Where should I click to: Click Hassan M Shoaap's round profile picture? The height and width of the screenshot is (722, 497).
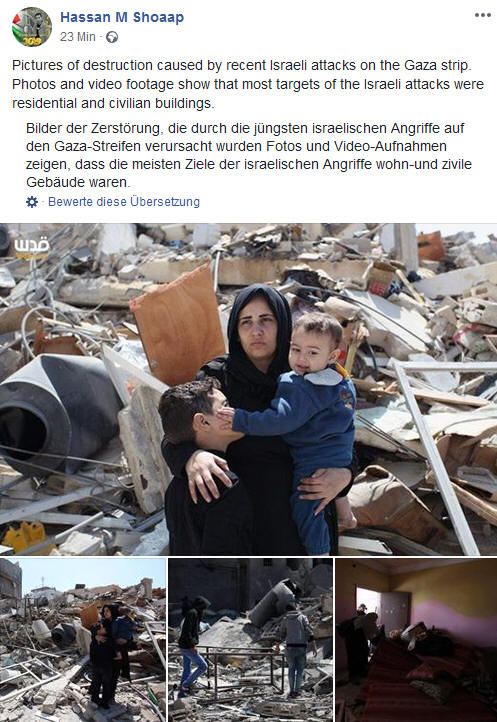click(32, 27)
